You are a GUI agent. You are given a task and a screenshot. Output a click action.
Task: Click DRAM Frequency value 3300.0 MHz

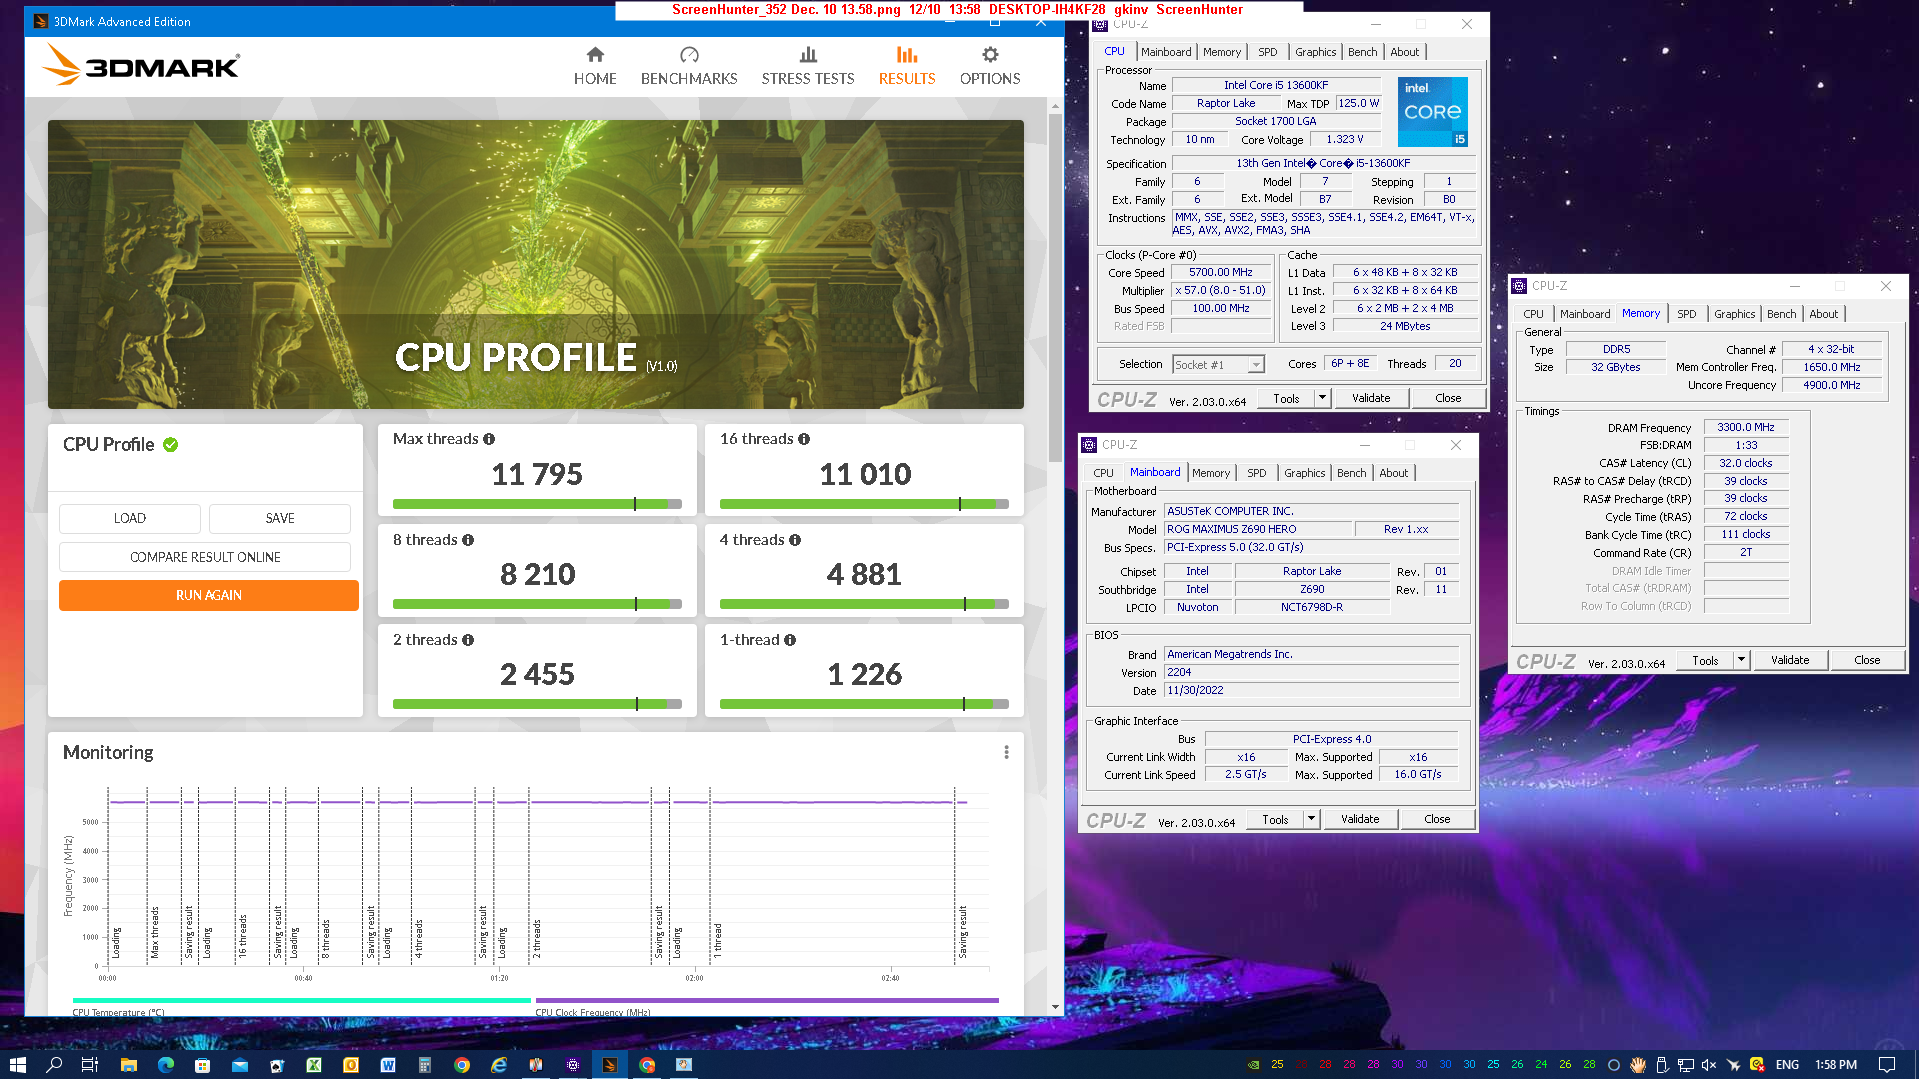[1745, 427]
